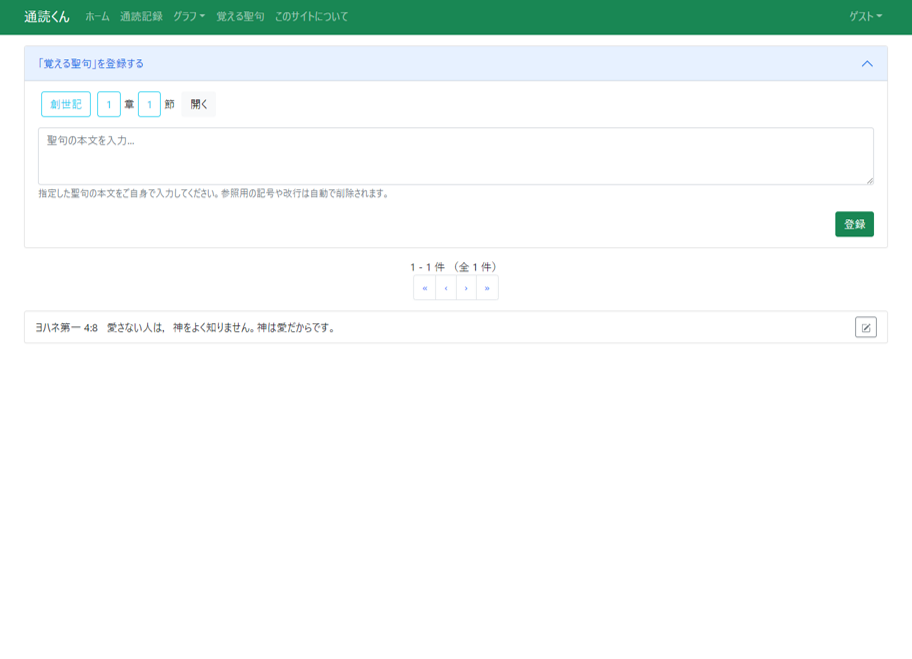Click the 通読くん brand logo link

point(47,17)
